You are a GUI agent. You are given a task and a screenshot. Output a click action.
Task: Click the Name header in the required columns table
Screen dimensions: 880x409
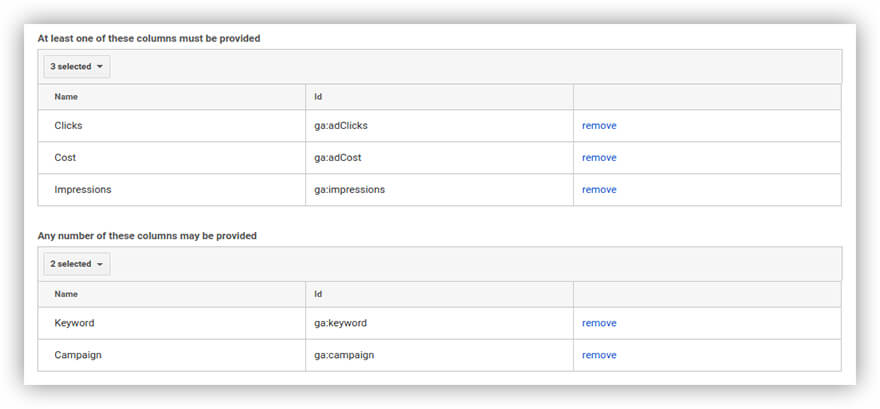click(66, 97)
